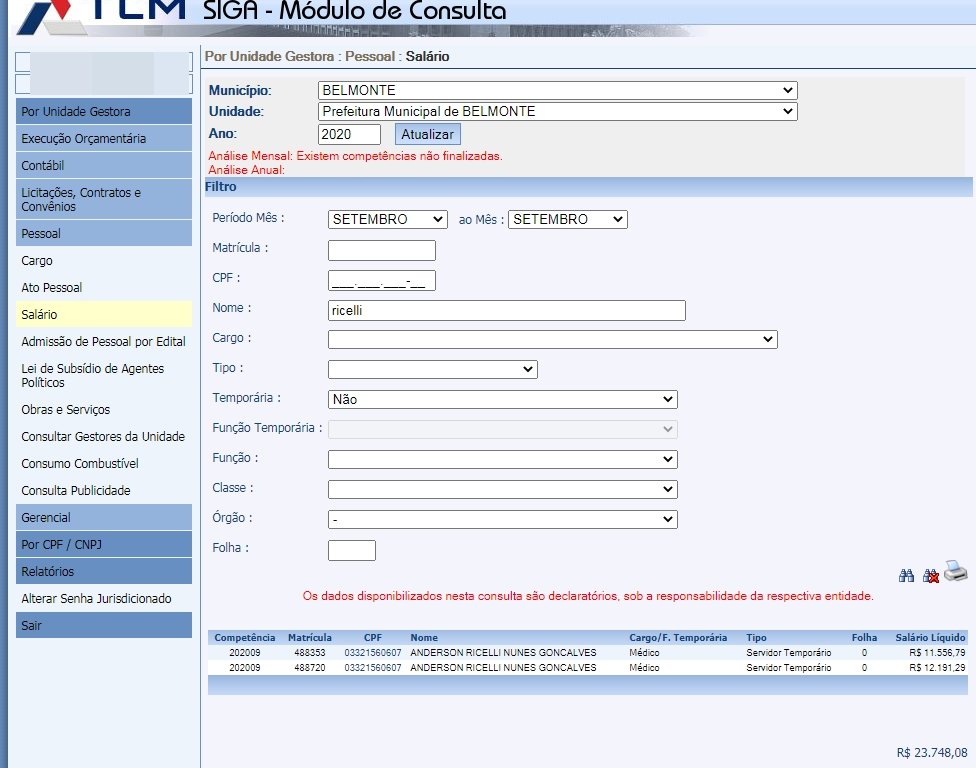Open the Temporária dropdown set to Não

coord(502,399)
